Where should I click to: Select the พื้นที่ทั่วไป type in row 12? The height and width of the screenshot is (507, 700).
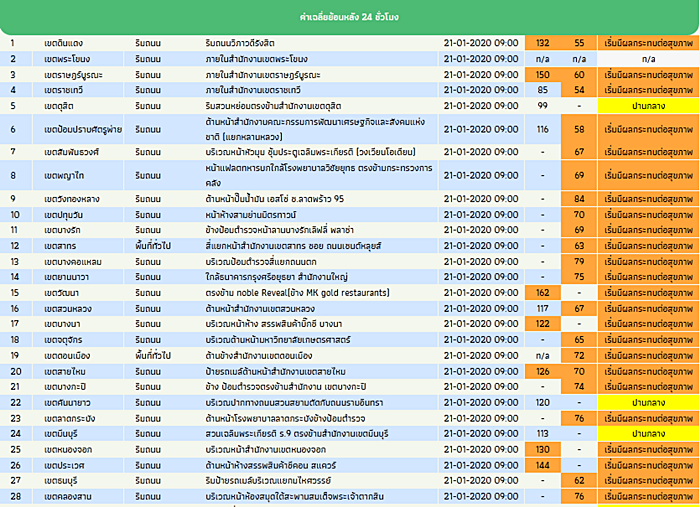(158, 245)
